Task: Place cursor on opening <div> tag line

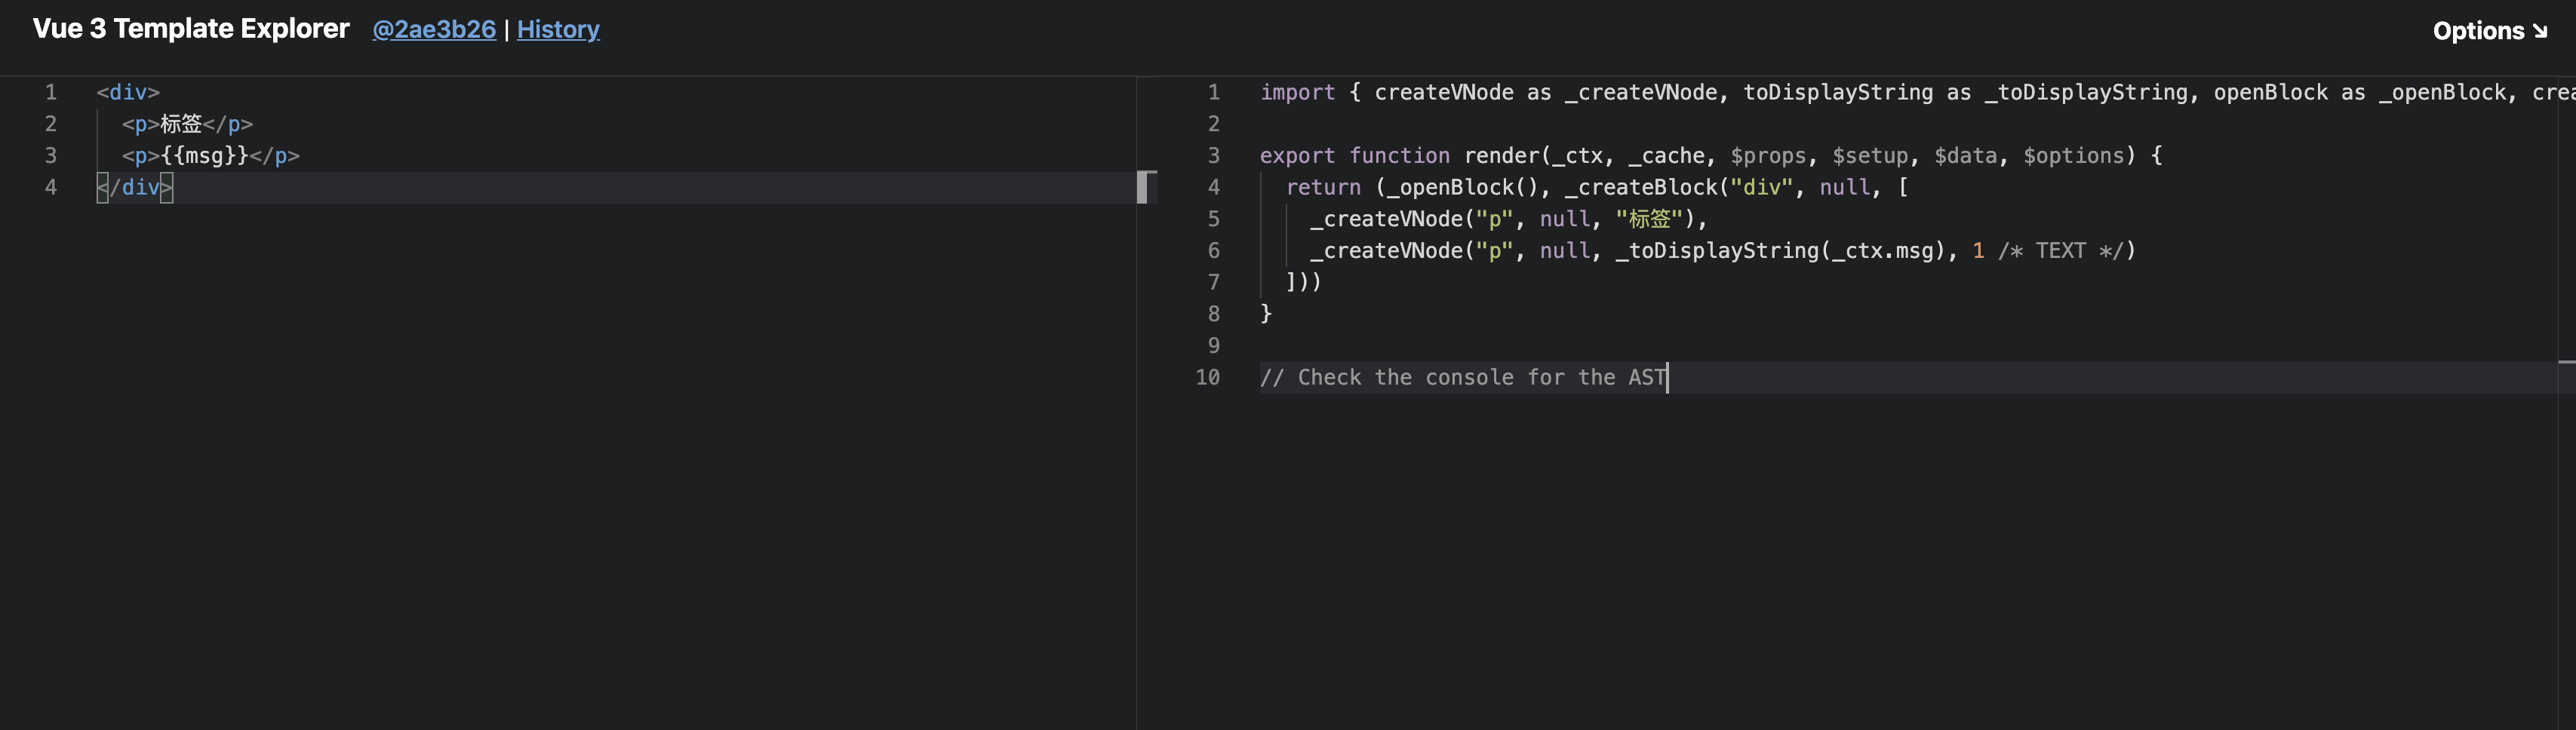Action: click(x=128, y=92)
